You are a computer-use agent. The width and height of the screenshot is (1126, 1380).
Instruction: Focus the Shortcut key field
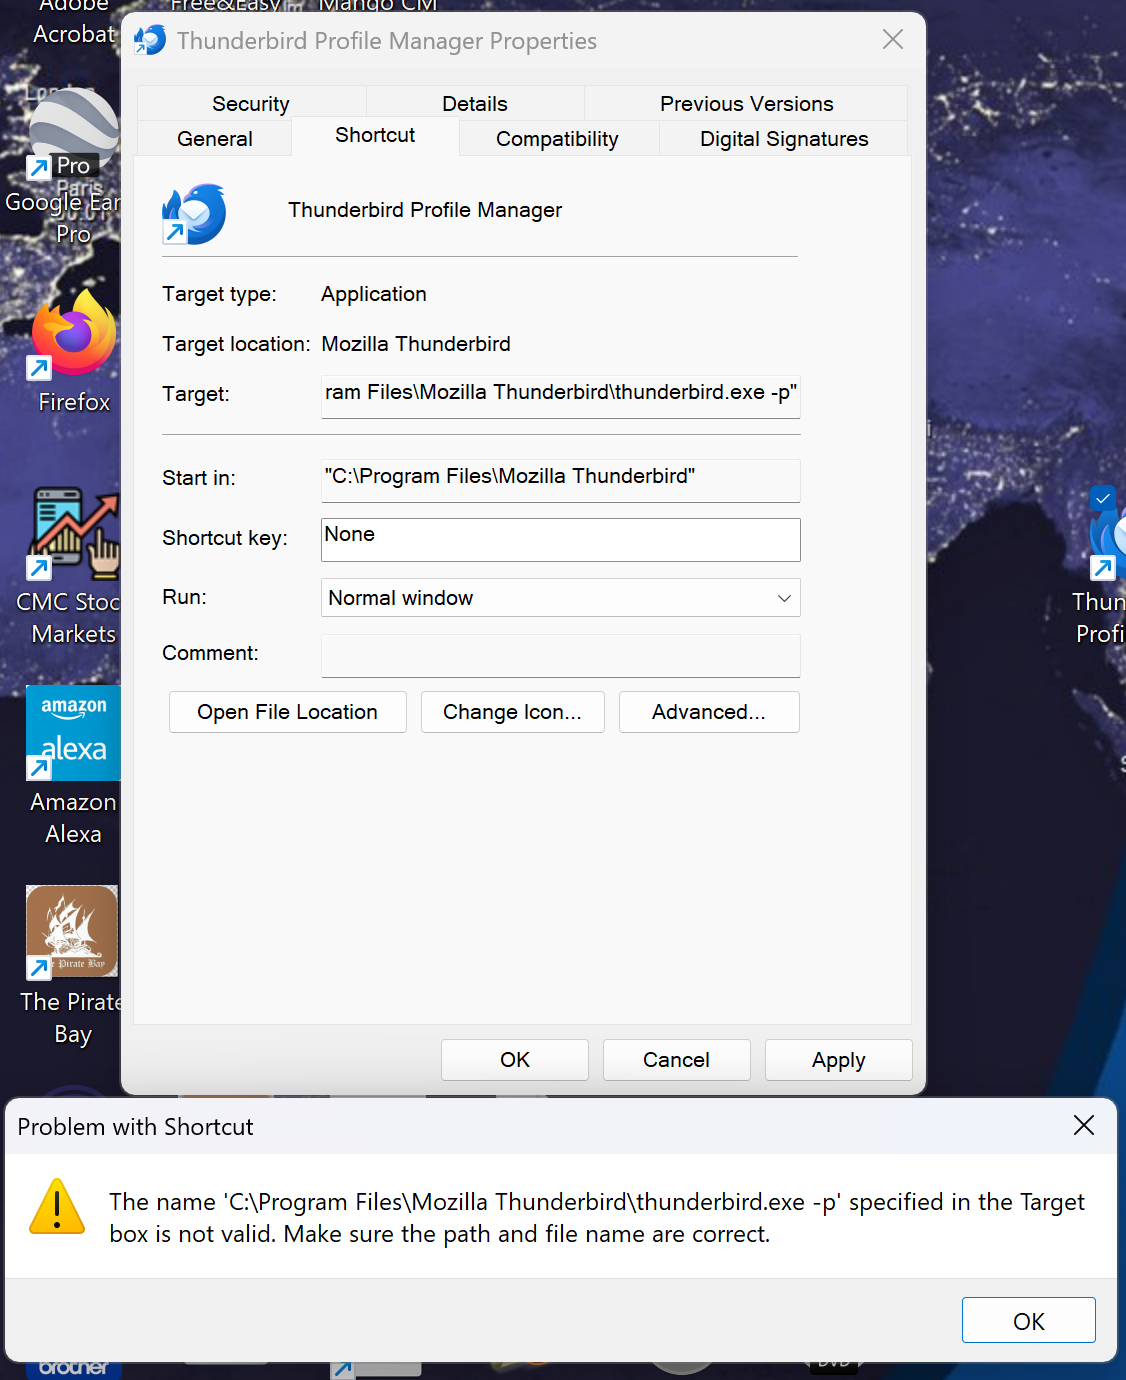pos(560,539)
